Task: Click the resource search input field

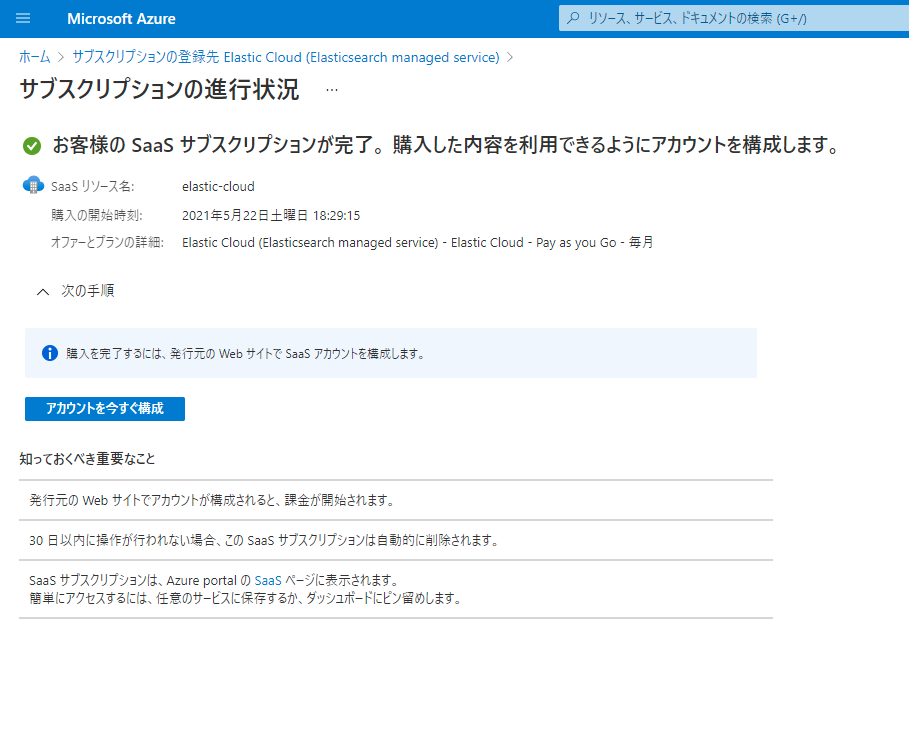Action: click(x=700, y=18)
